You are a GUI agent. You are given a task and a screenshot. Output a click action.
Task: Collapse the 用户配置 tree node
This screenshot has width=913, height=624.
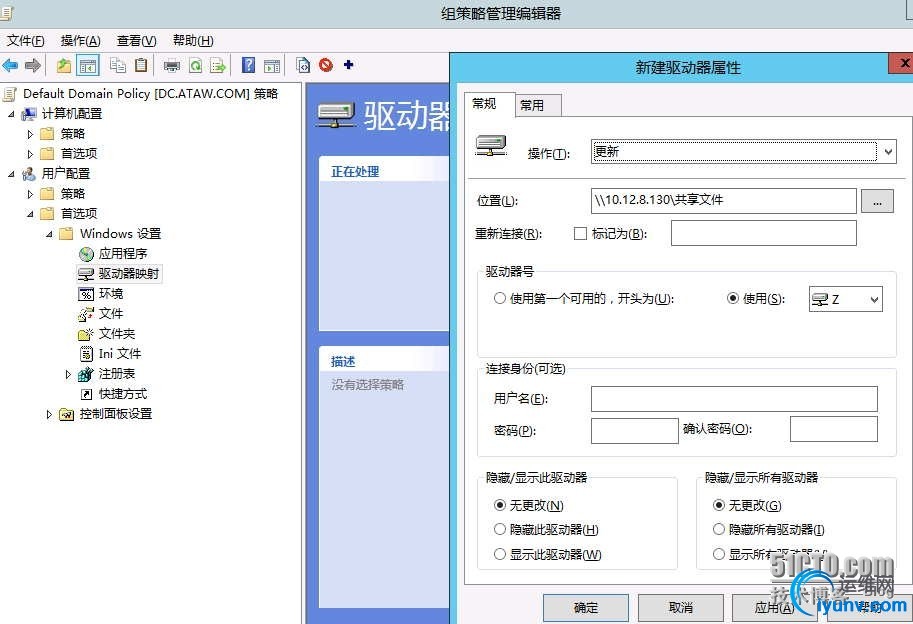tap(11, 174)
